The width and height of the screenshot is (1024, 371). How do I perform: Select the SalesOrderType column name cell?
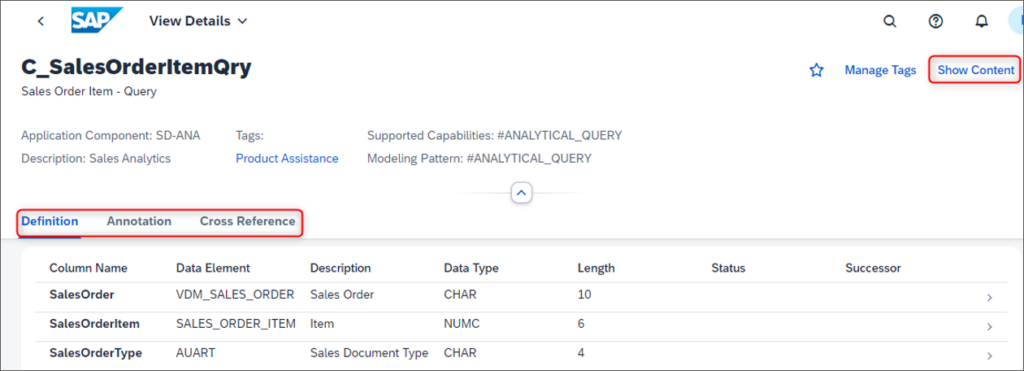pyautogui.click(x=95, y=353)
